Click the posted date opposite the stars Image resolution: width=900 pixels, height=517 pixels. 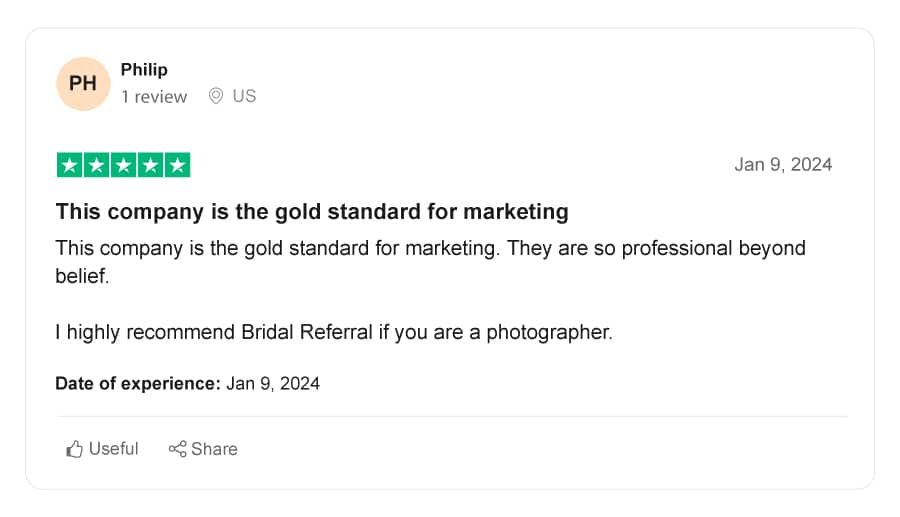tap(783, 165)
